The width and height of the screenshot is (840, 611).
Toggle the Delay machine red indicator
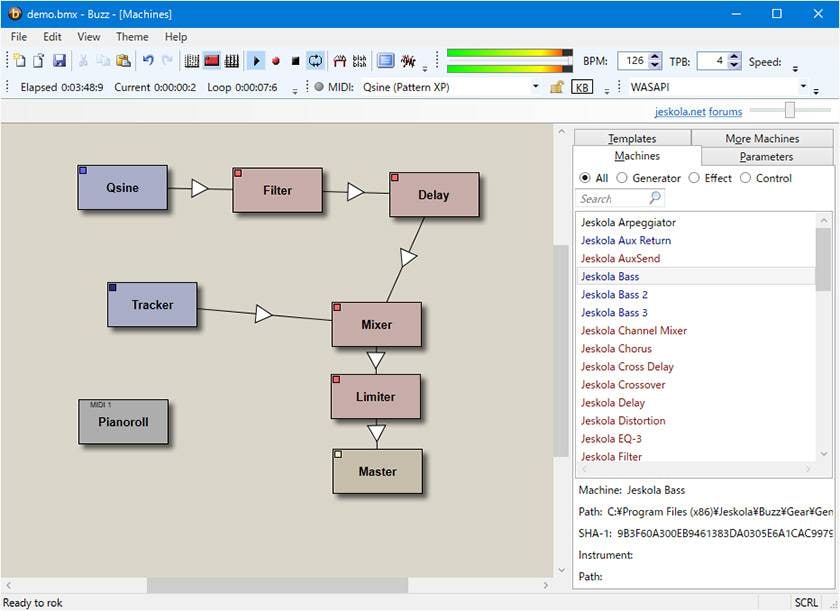pyautogui.click(x=395, y=177)
